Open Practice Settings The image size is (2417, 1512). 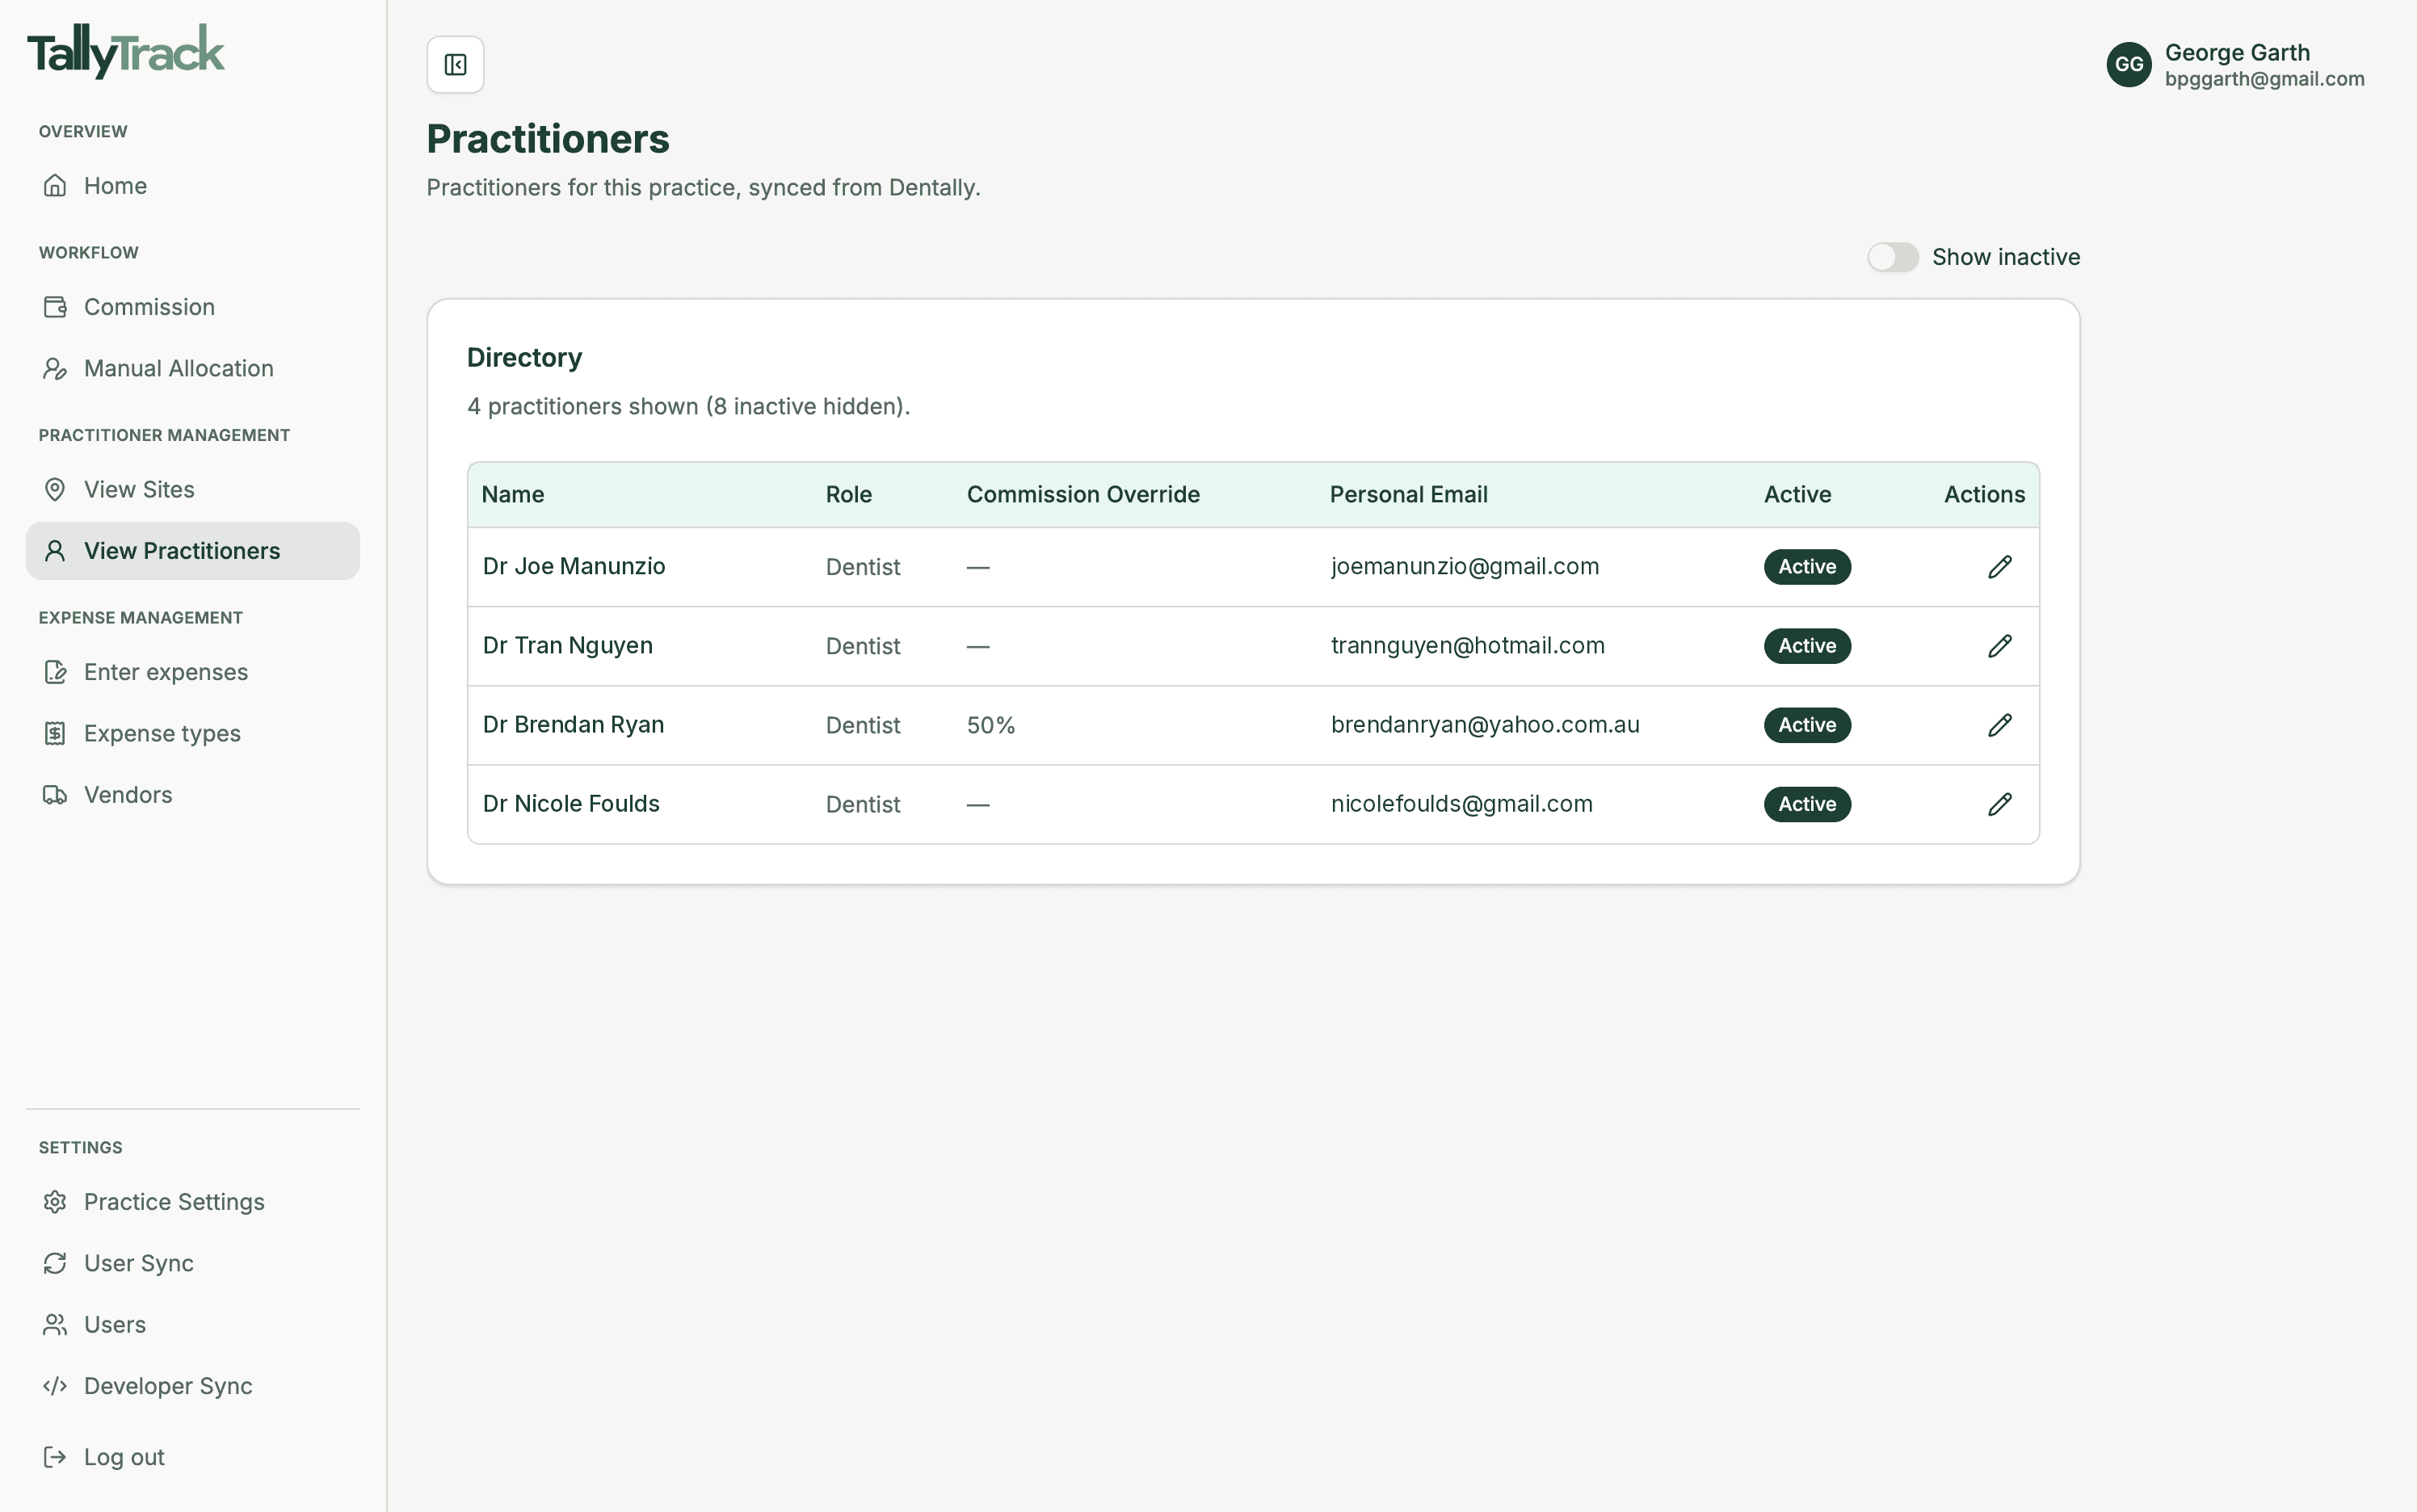193,1202
